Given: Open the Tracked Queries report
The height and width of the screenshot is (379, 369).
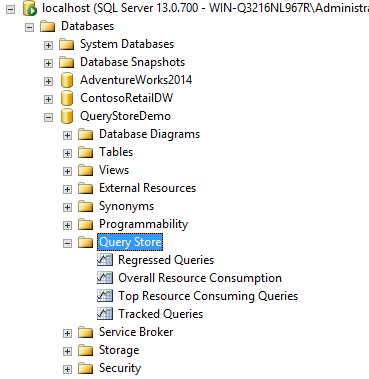Looking at the screenshot, I should point(161,314).
